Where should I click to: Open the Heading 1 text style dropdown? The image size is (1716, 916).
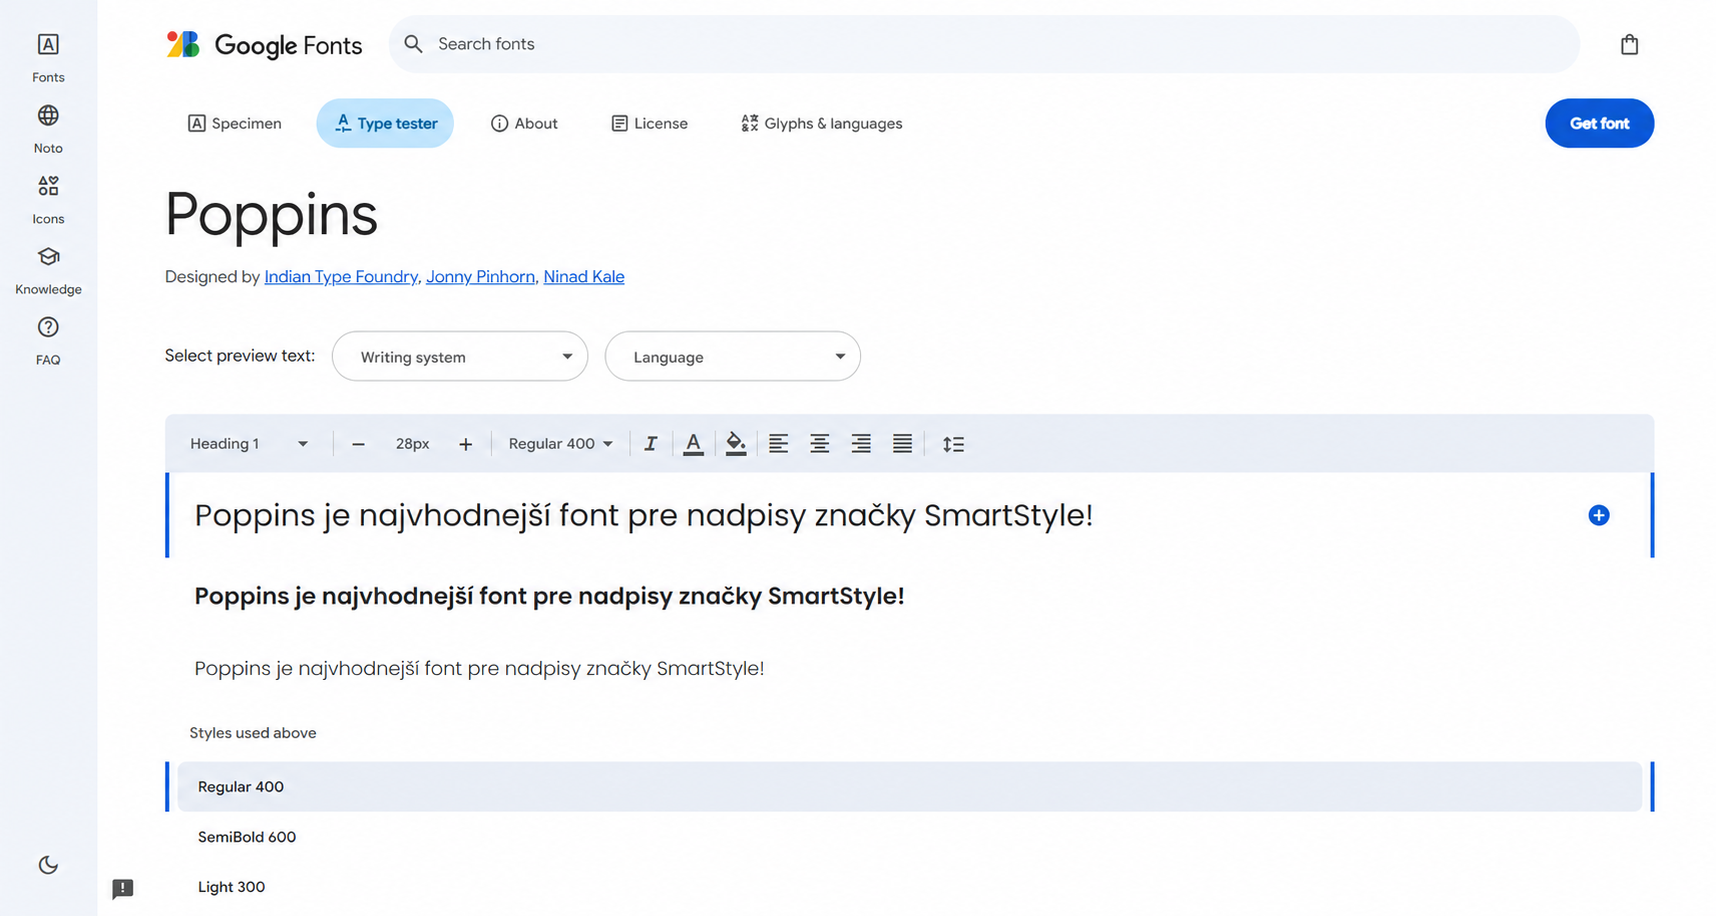pos(249,444)
